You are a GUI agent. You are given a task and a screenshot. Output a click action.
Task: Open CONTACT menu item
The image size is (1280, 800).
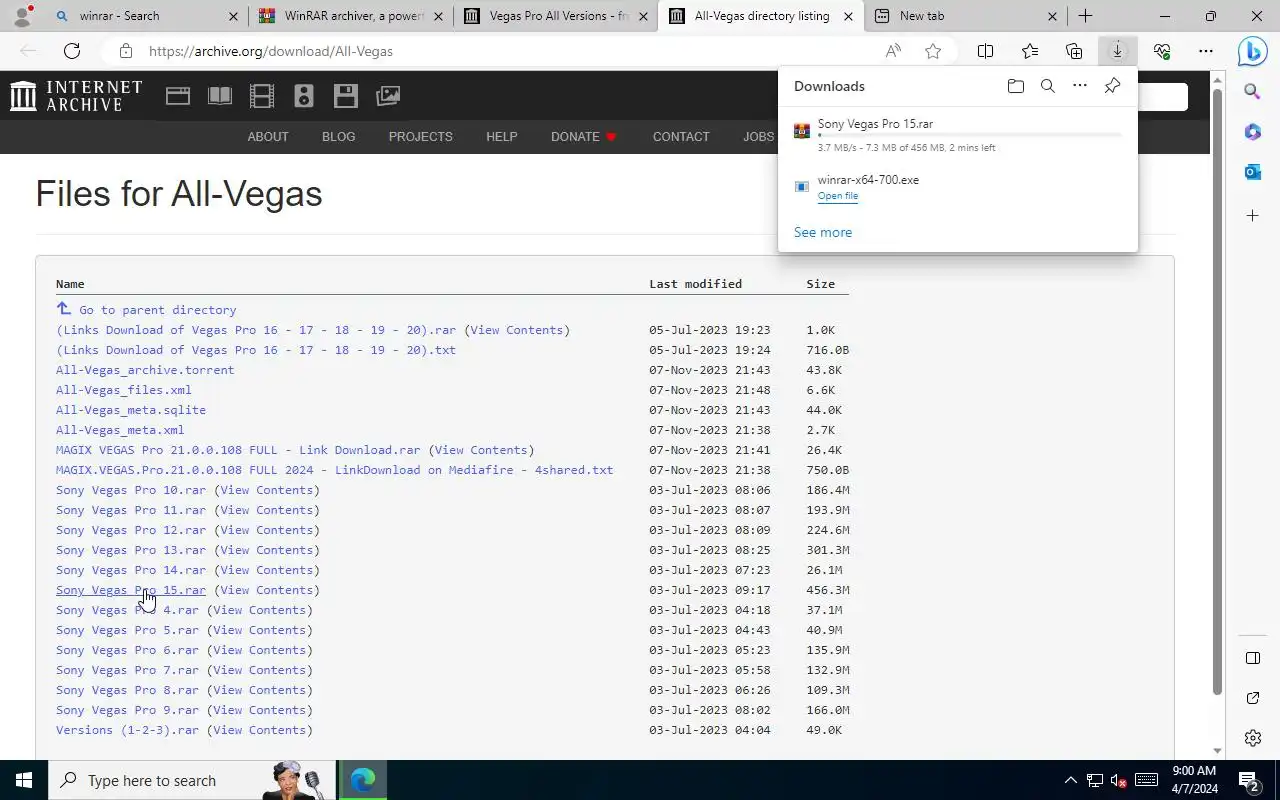(681, 137)
